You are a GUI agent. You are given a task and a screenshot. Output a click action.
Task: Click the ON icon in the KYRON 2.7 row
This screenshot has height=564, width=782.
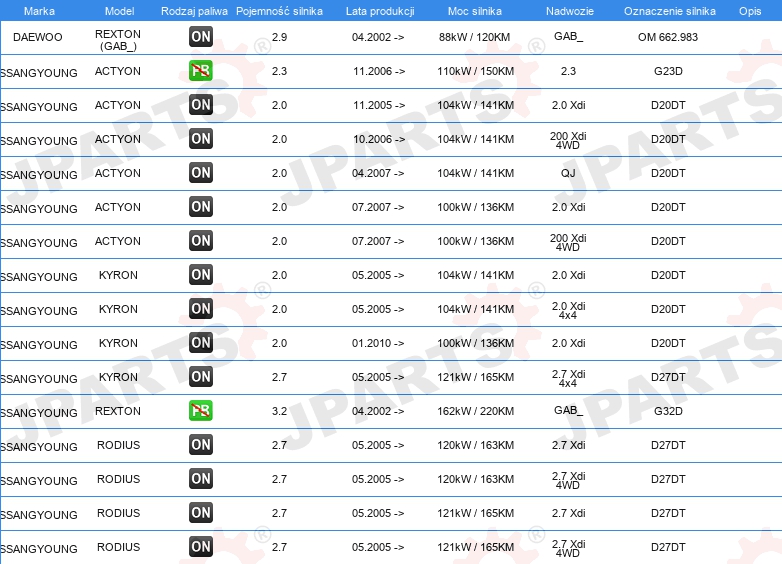[x=200, y=376]
